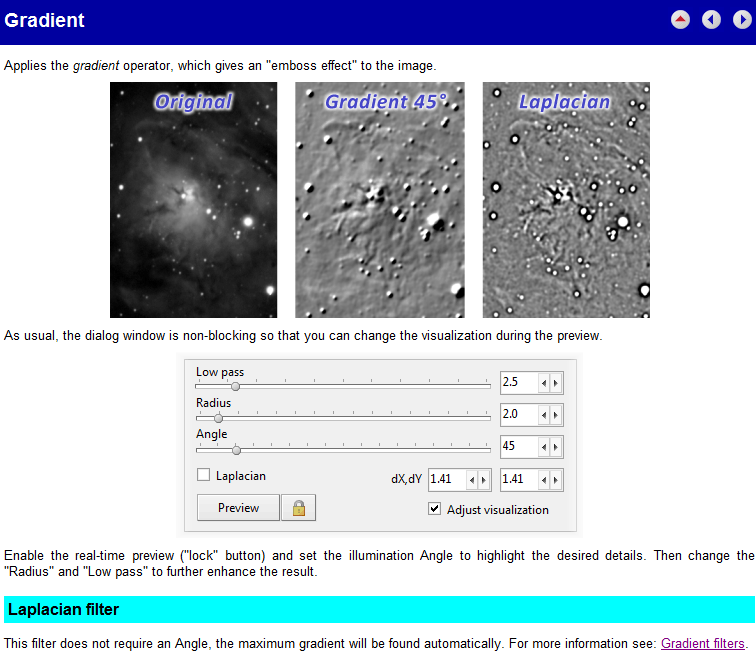
Task: Increase dY with right arrow
Action: [x=556, y=480]
